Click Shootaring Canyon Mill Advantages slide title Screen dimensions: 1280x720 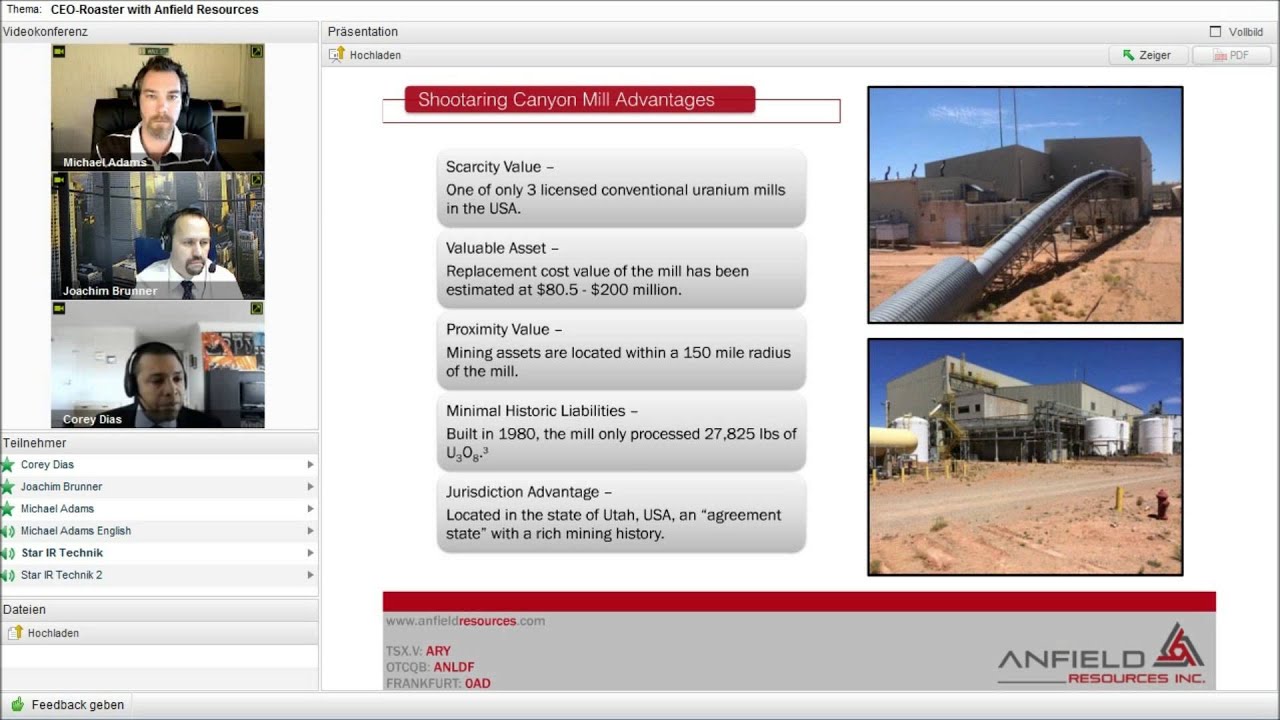coord(566,100)
